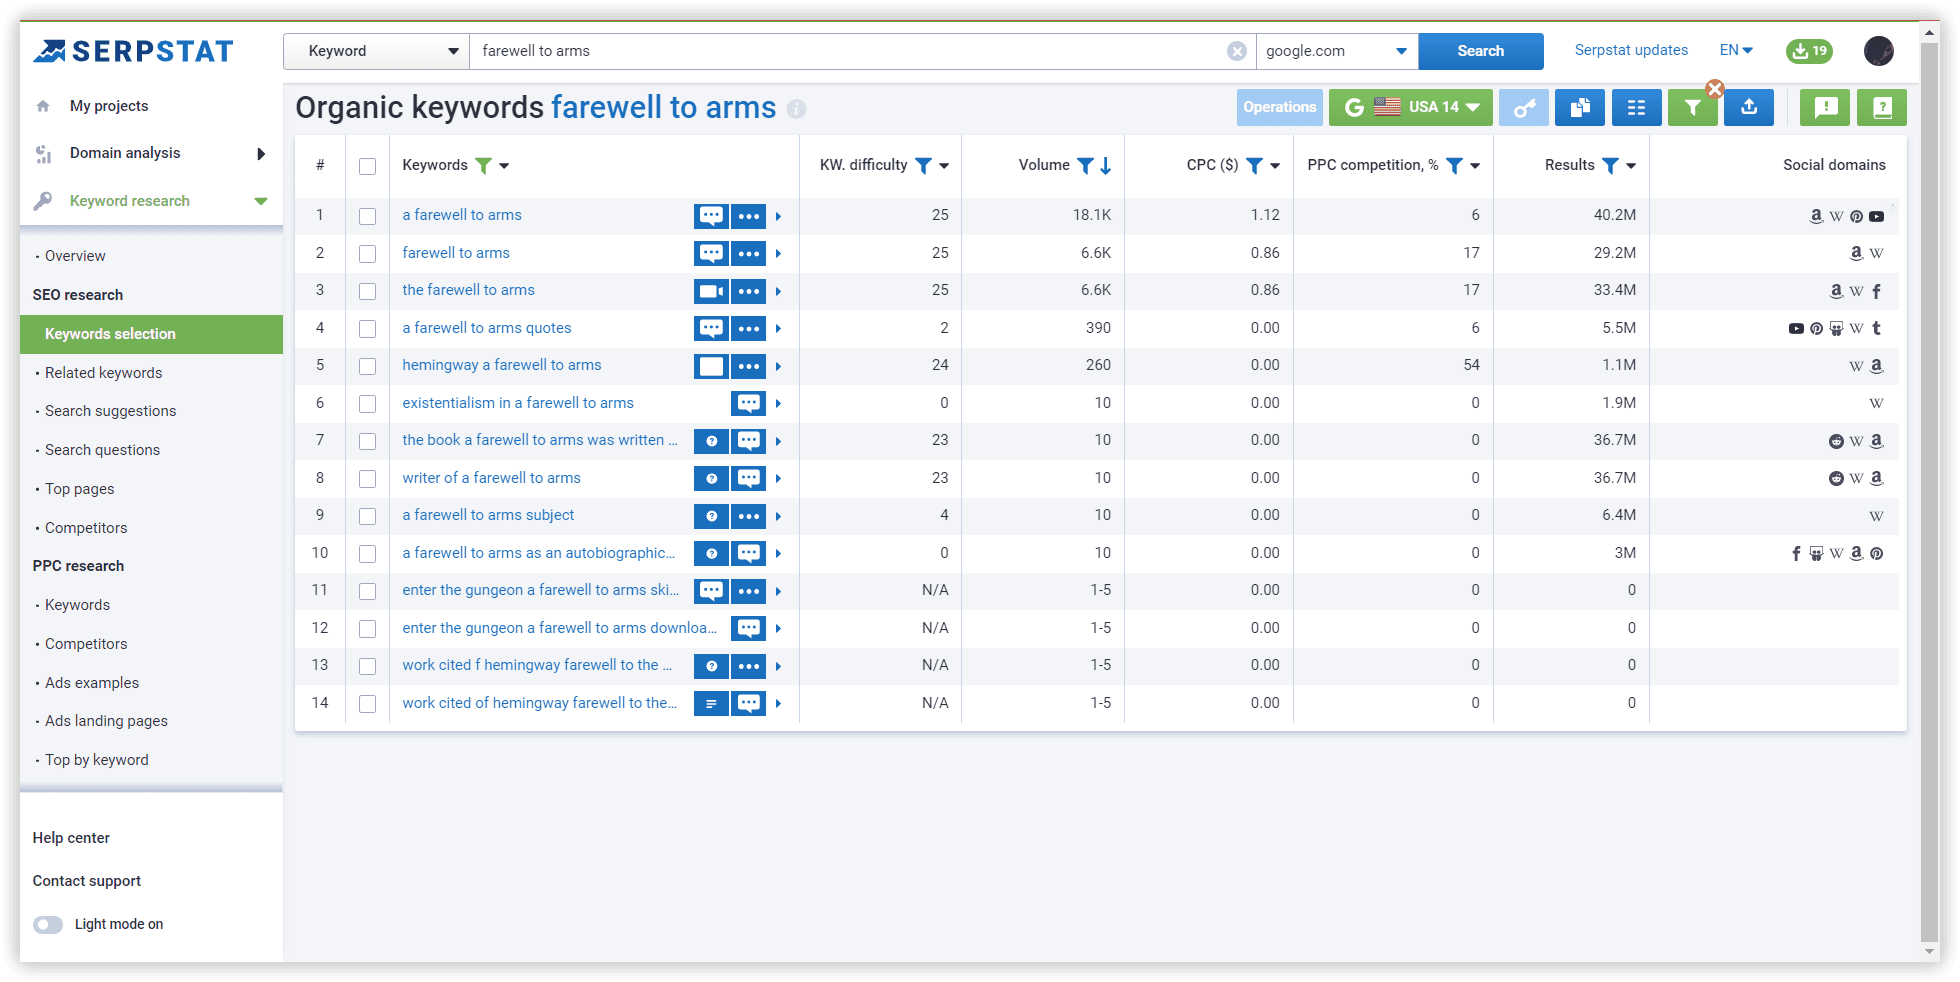This screenshot has width=1960, height=982.
Task: Open the Results column dropdown caret
Action: pyautogui.click(x=1631, y=166)
